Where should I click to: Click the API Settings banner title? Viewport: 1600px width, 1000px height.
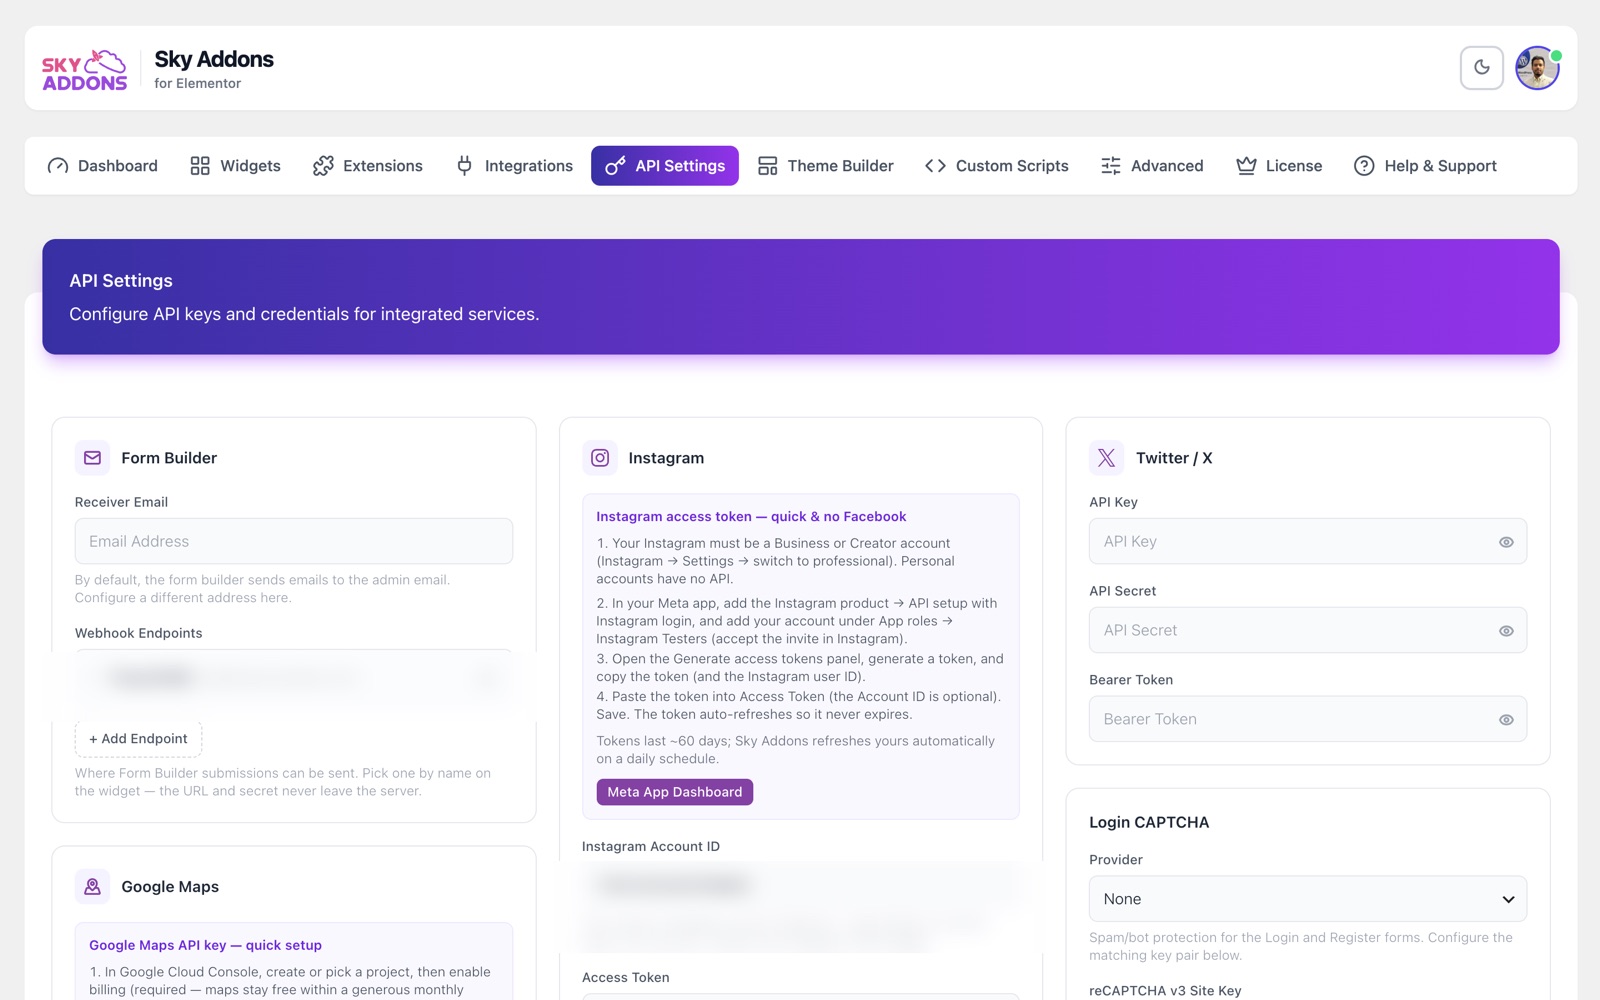coord(121,281)
